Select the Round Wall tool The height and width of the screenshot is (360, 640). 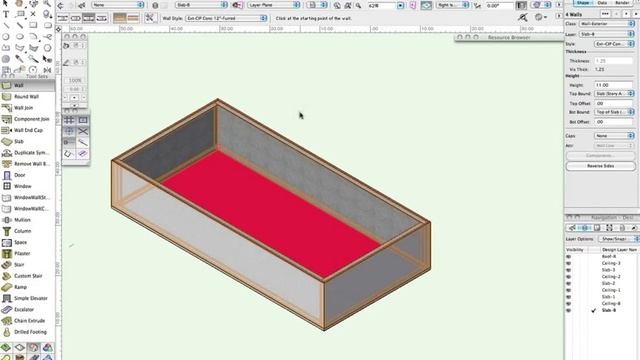point(27,97)
